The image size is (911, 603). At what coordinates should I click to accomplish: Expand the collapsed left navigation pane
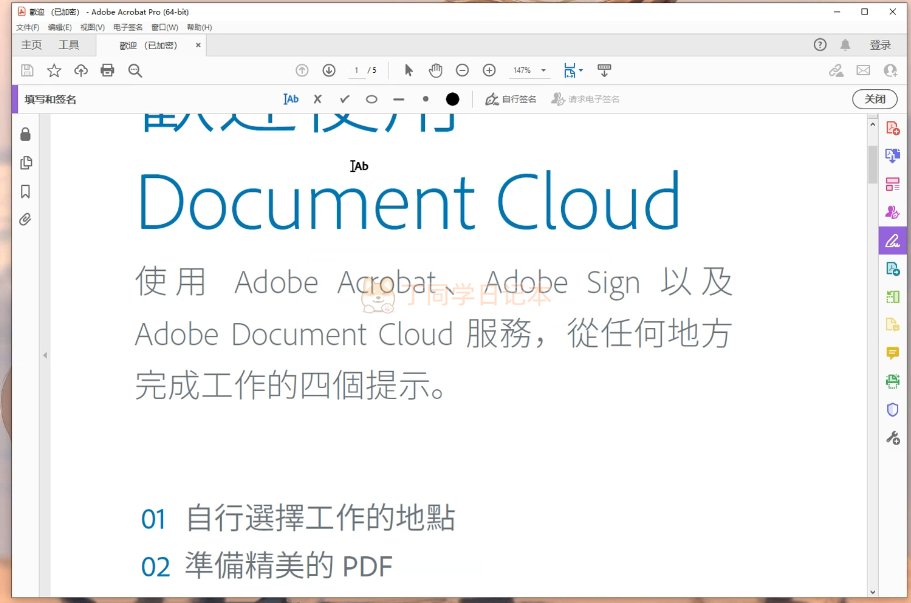44,355
